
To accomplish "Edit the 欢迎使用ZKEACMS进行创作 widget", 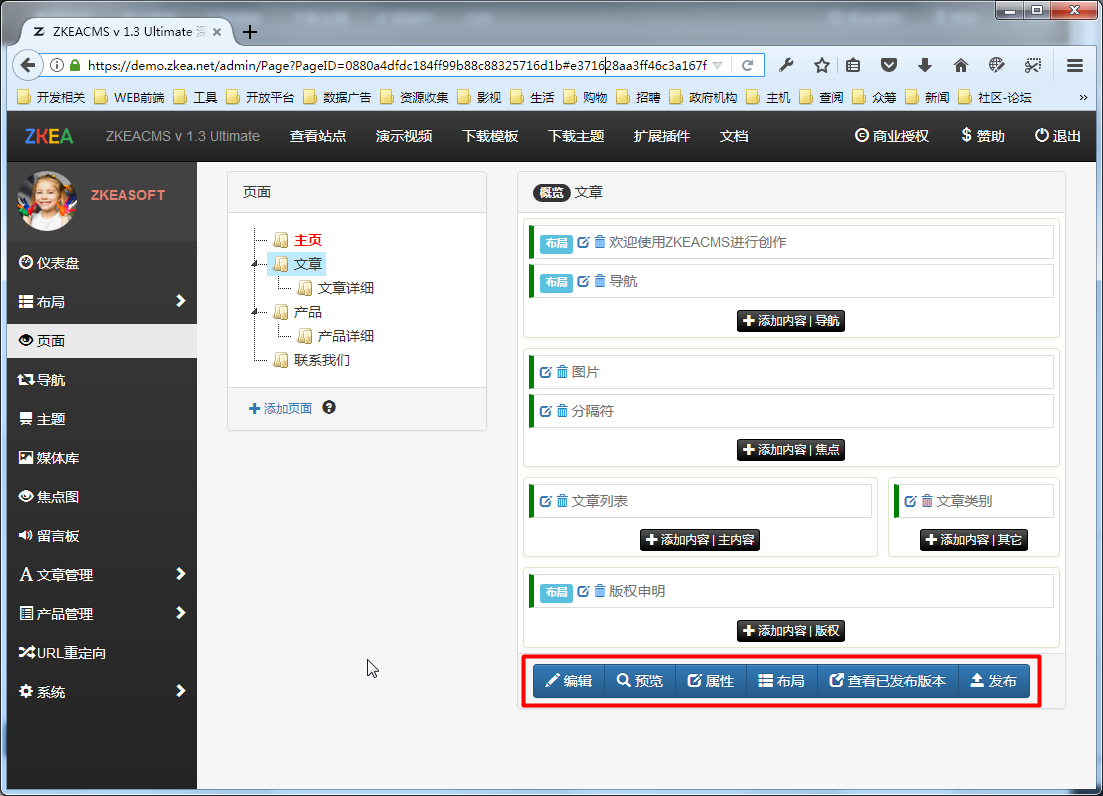I will (583, 243).
